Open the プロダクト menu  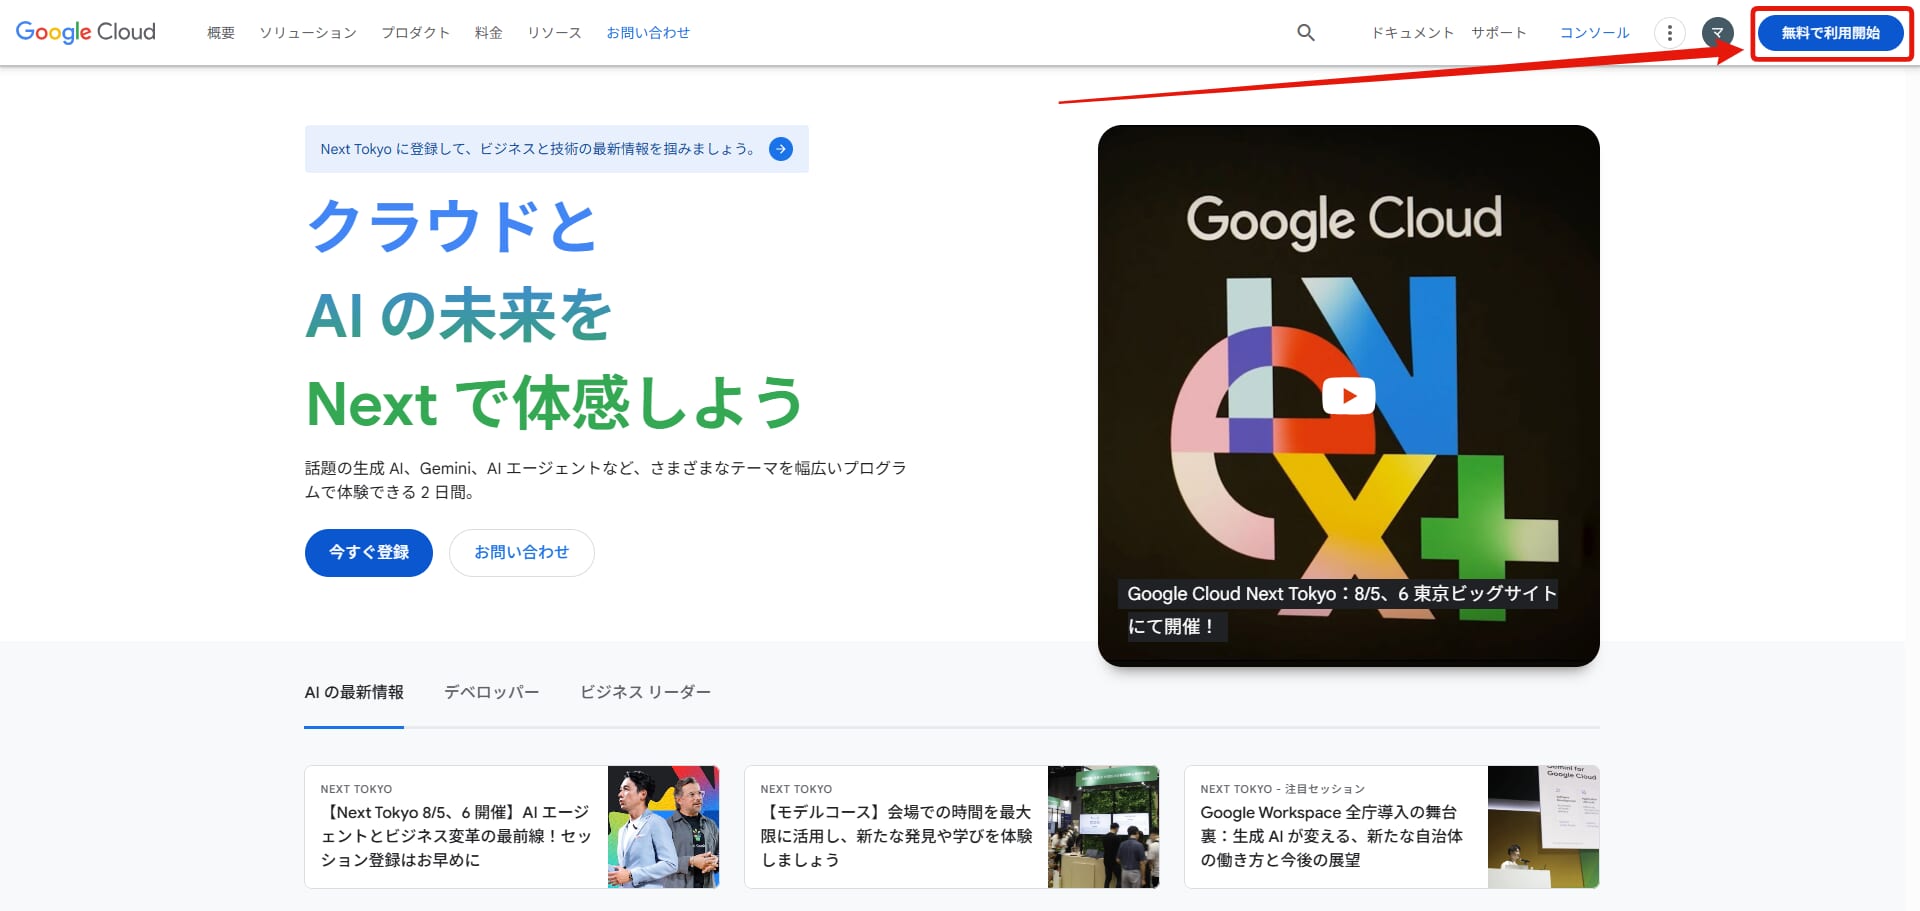[416, 33]
